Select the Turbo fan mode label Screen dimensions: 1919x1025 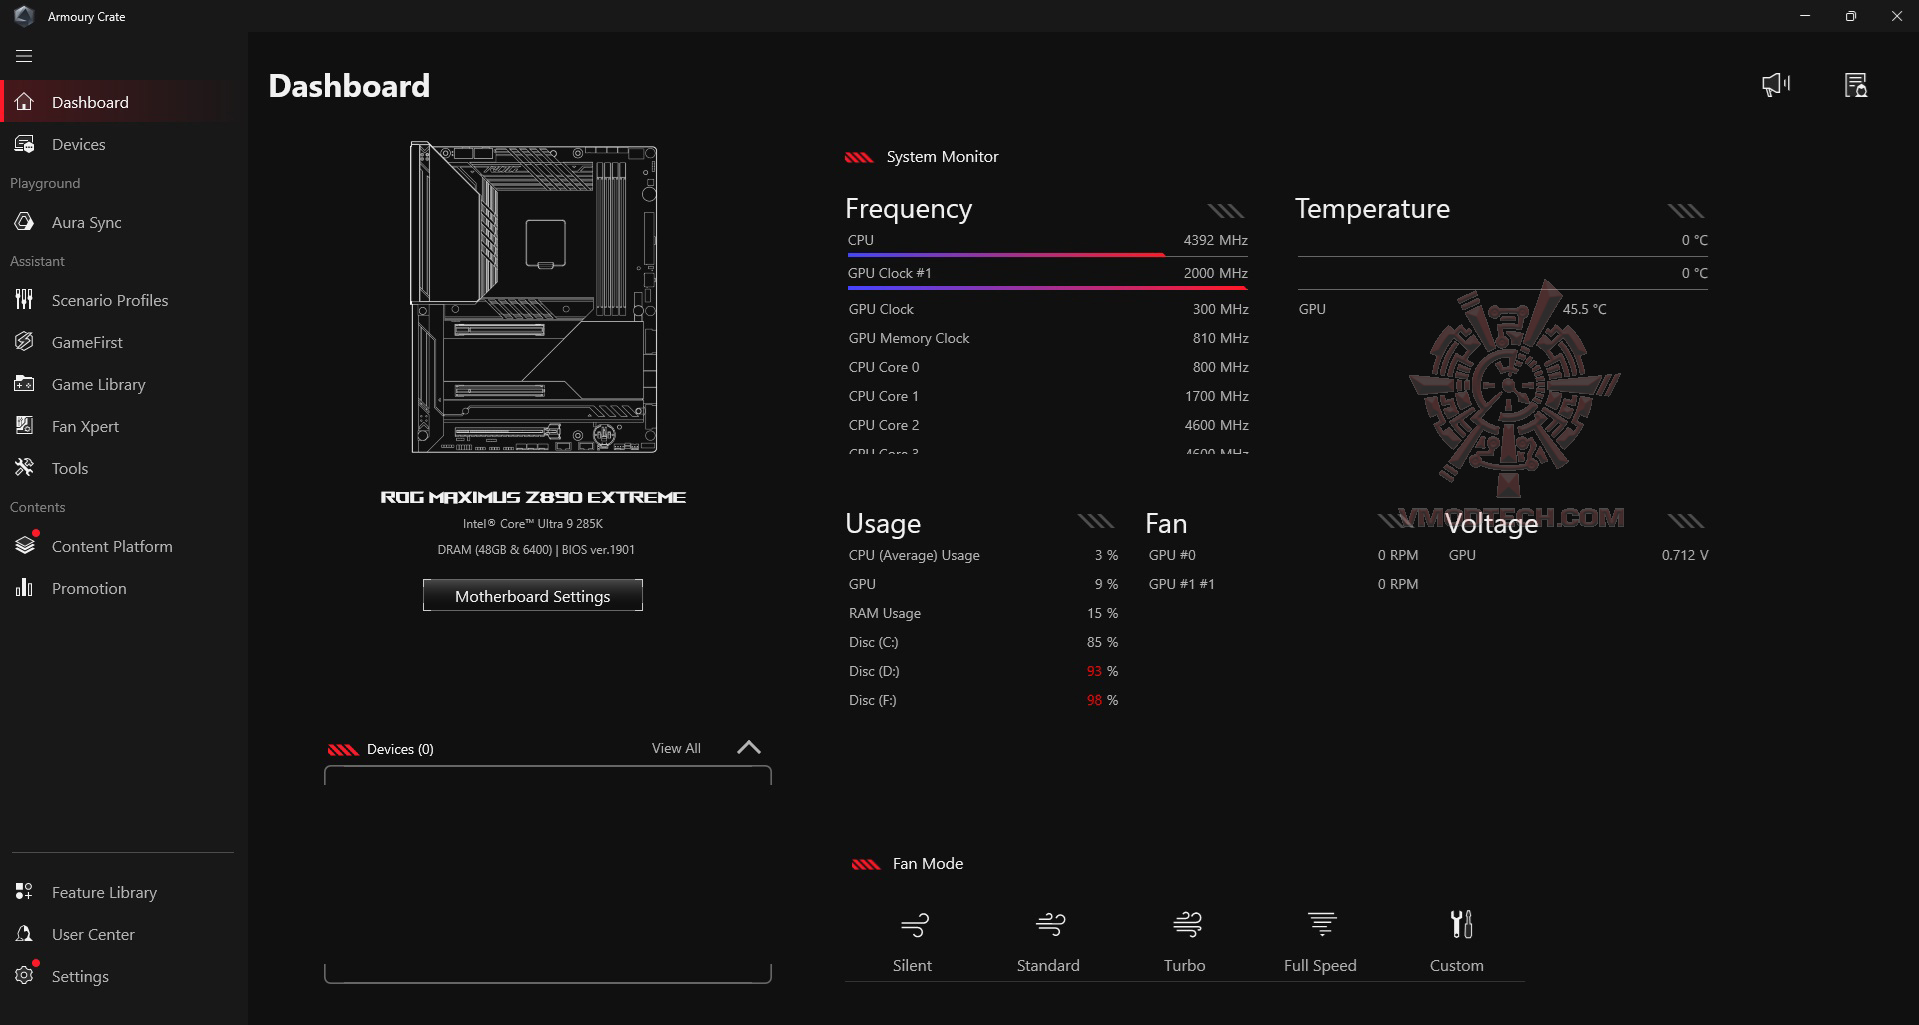coord(1184,965)
